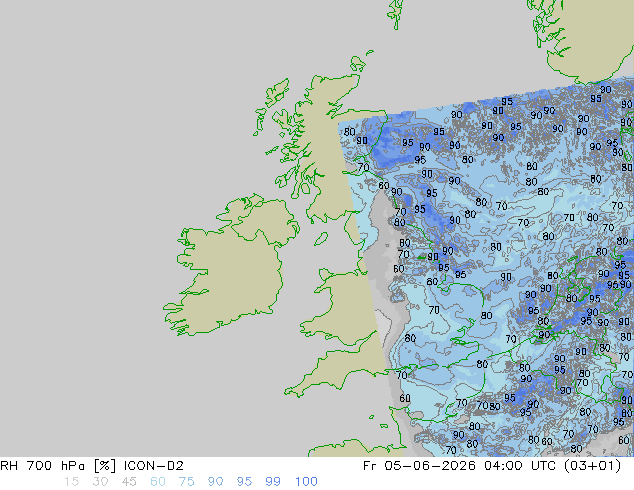Select the legend value 99

point(273,482)
